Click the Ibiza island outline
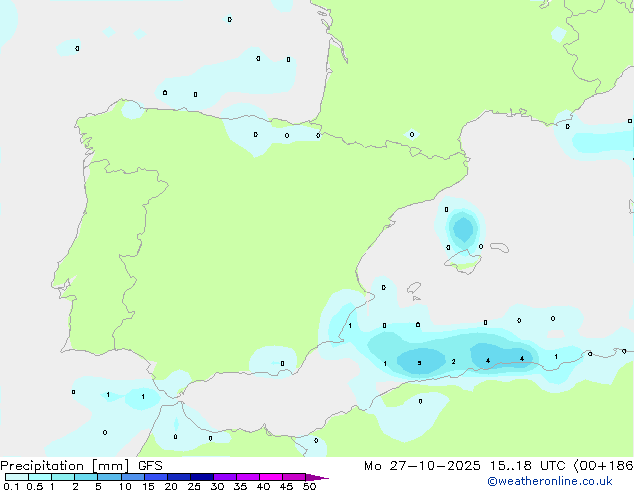The width and height of the screenshot is (634, 490). click(414, 288)
